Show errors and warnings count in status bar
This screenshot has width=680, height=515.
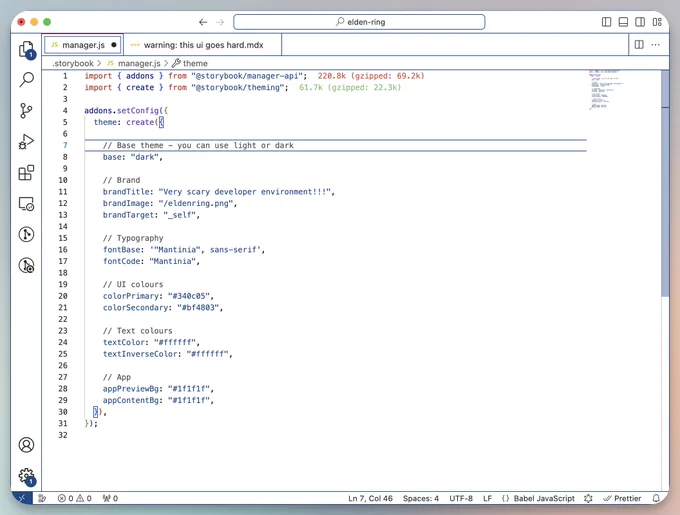click(x=75, y=499)
